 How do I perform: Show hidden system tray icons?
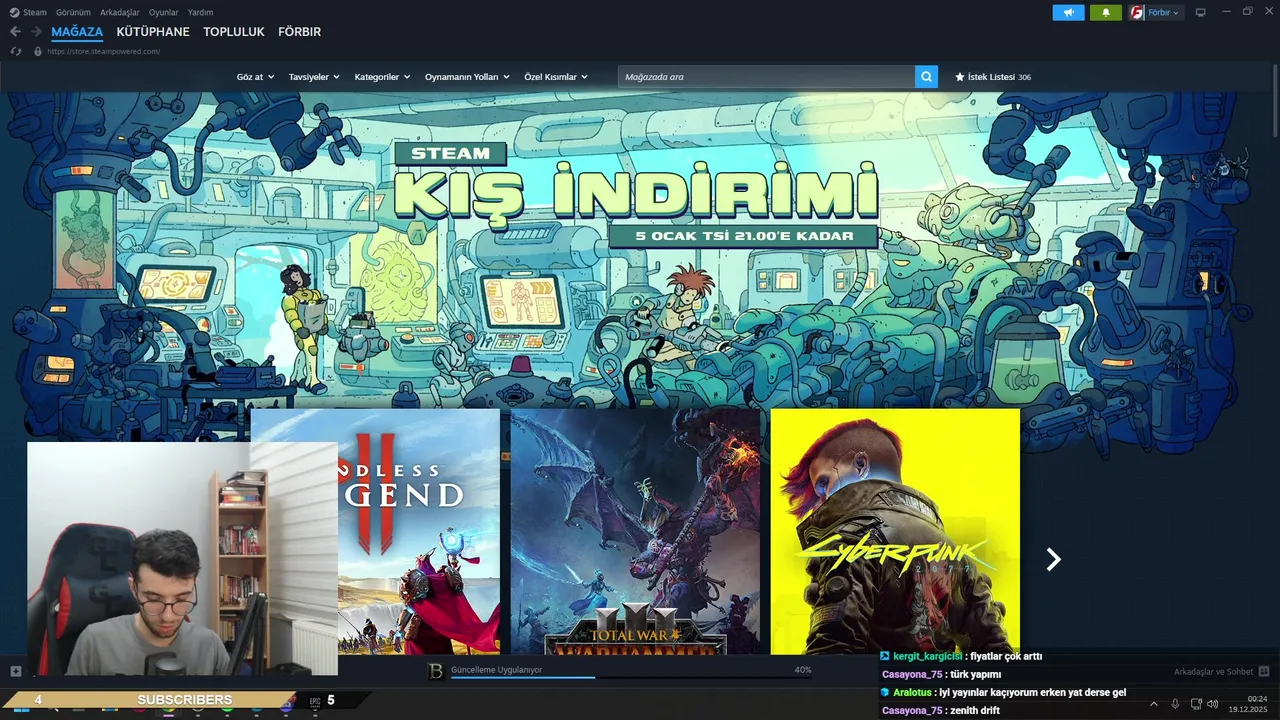tap(1153, 704)
